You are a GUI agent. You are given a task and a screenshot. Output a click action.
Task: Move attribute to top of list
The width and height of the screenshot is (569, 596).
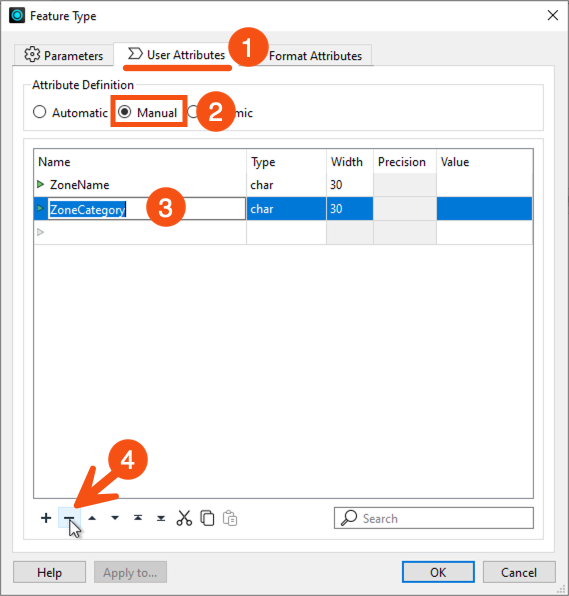[138, 518]
